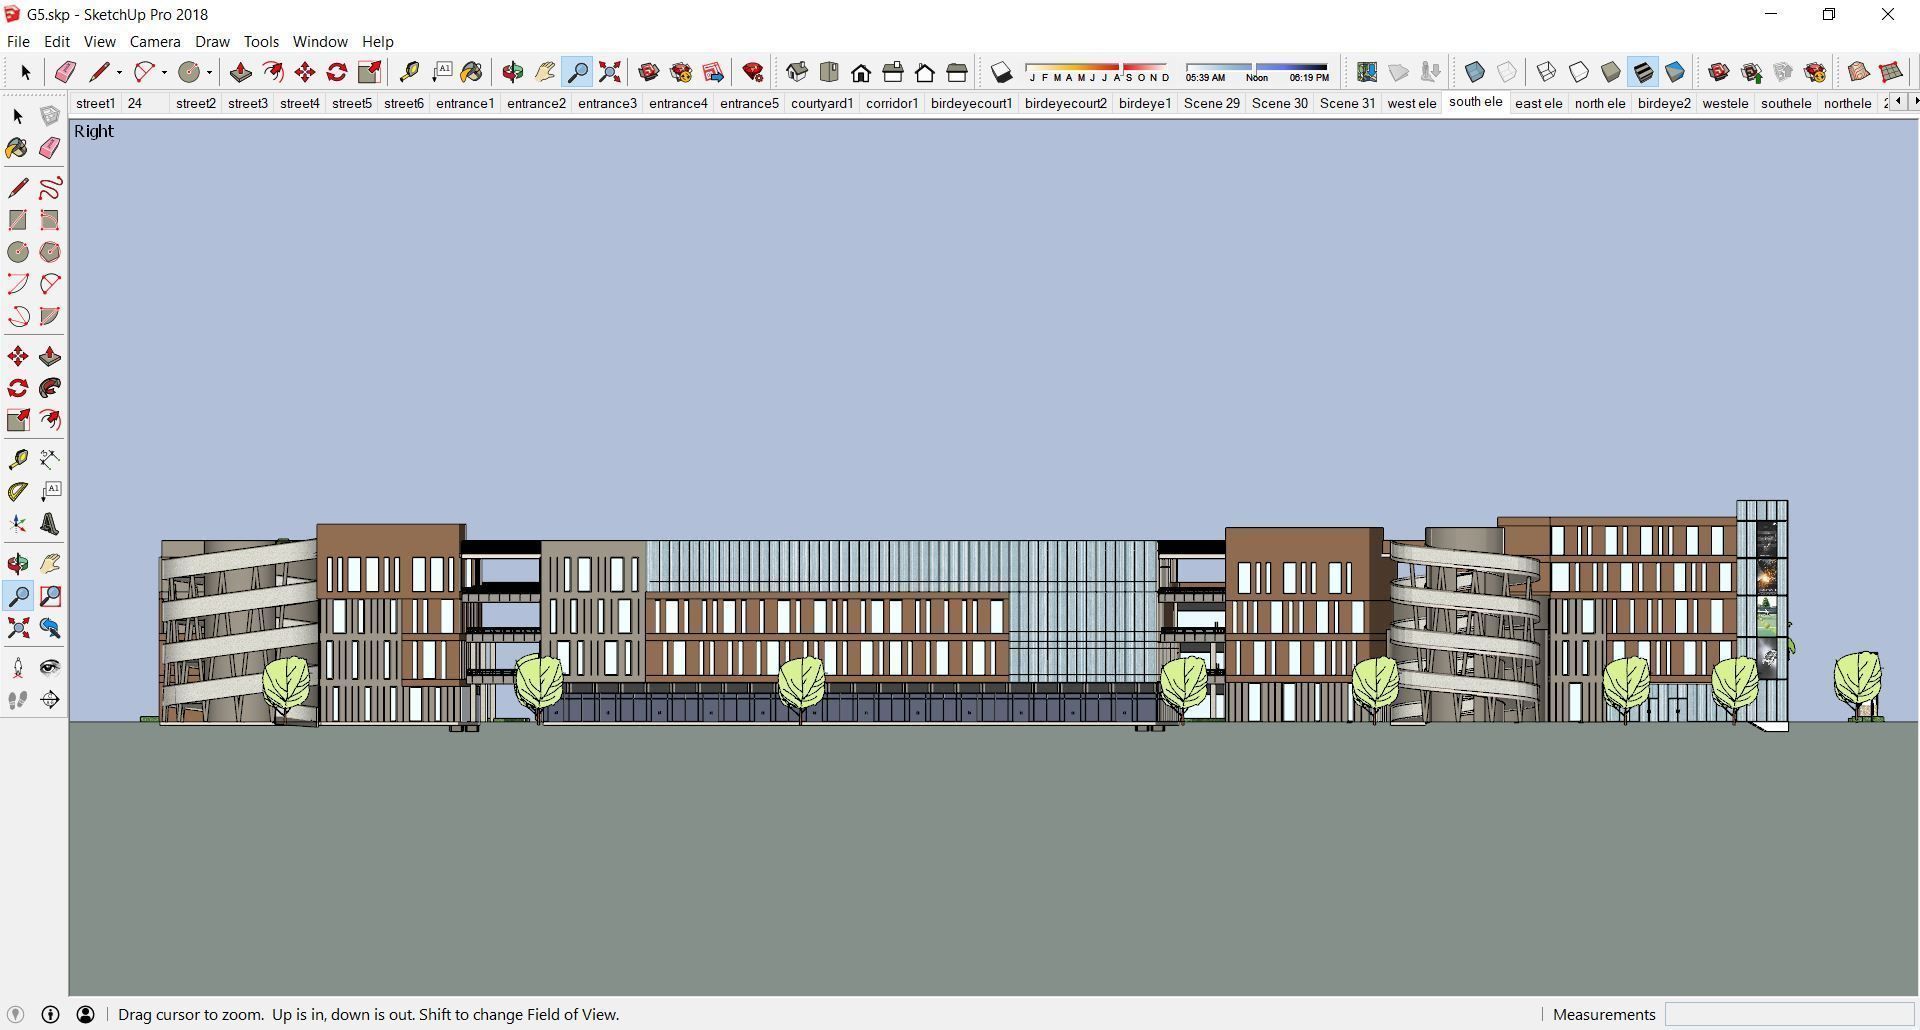Open the Camera menu
The image size is (1920, 1030).
[x=155, y=42]
